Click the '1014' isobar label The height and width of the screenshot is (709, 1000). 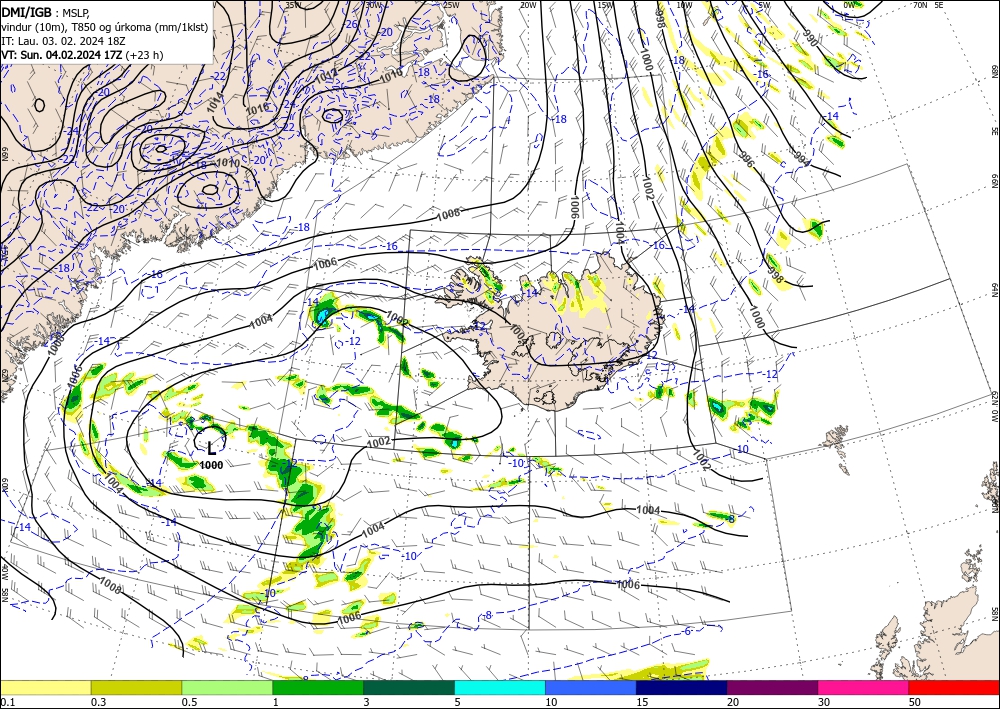point(216,101)
